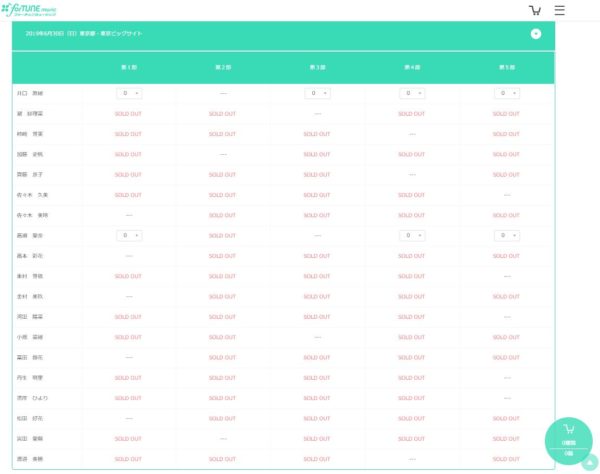
Task: Click SOLD OUT for 高瀬 愛奈 第2部
Action: (x=222, y=236)
